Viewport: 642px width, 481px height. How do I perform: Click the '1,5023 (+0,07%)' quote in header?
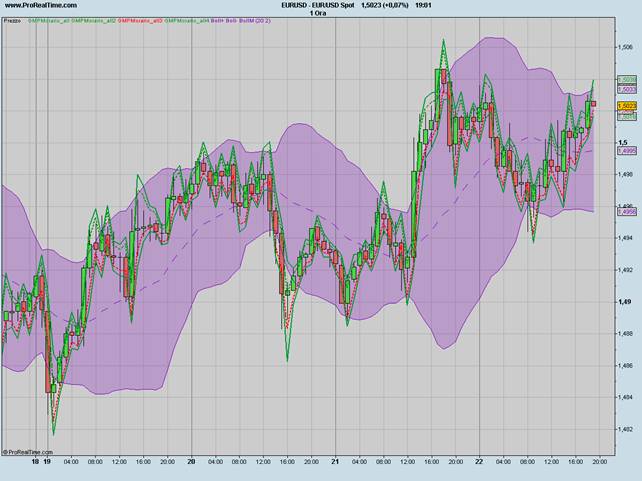pyautogui.click(x=385, y=5)
